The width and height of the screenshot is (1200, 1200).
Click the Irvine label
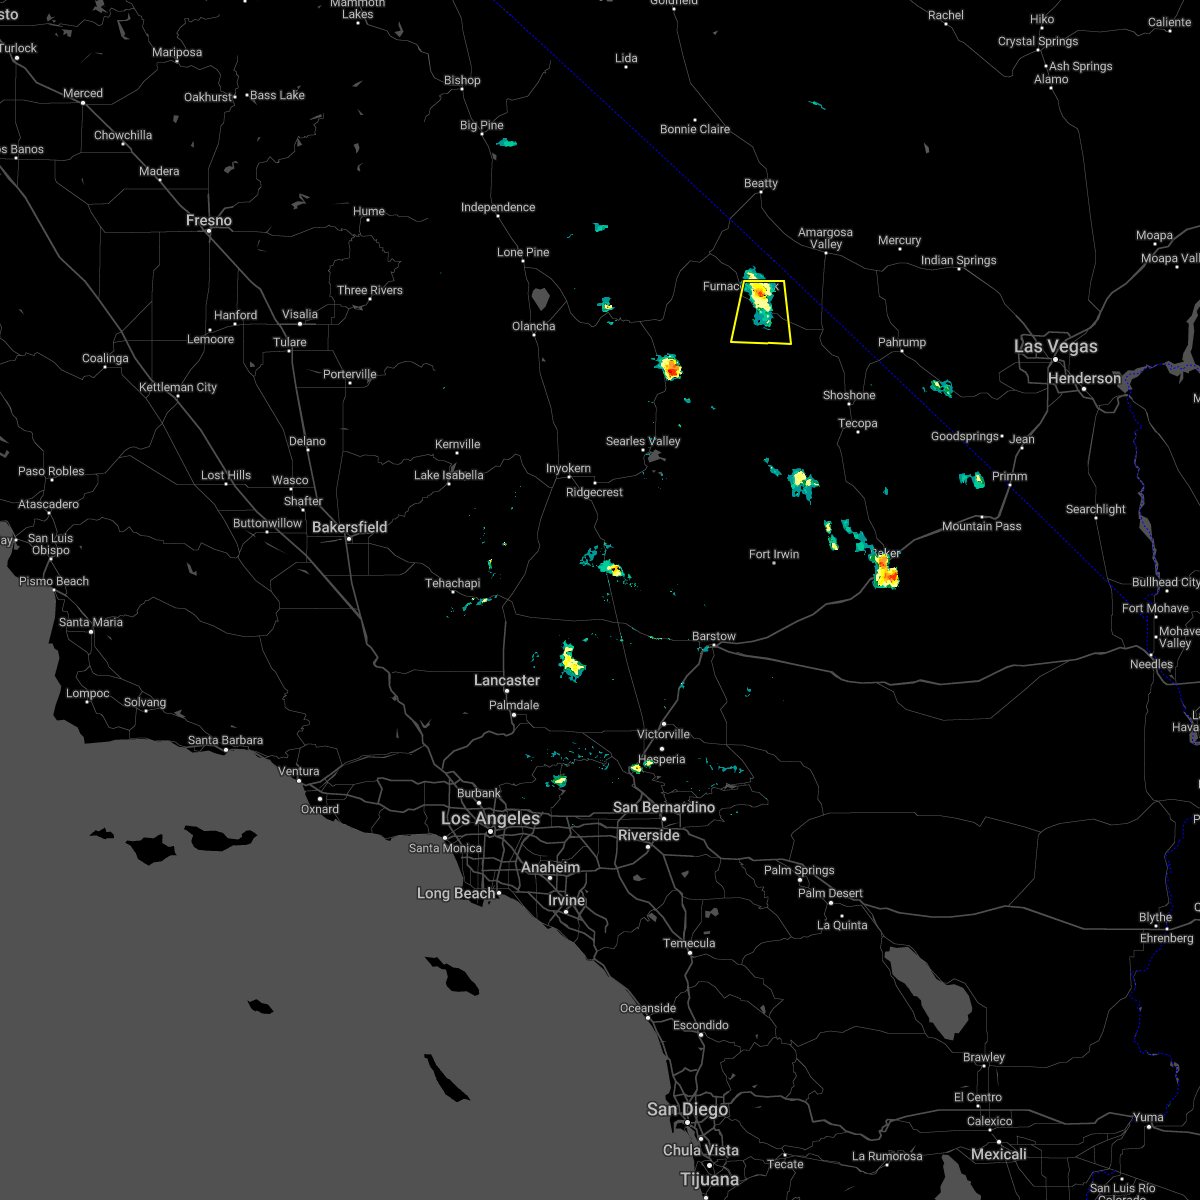pyautogui.click(x=566, y=900)
